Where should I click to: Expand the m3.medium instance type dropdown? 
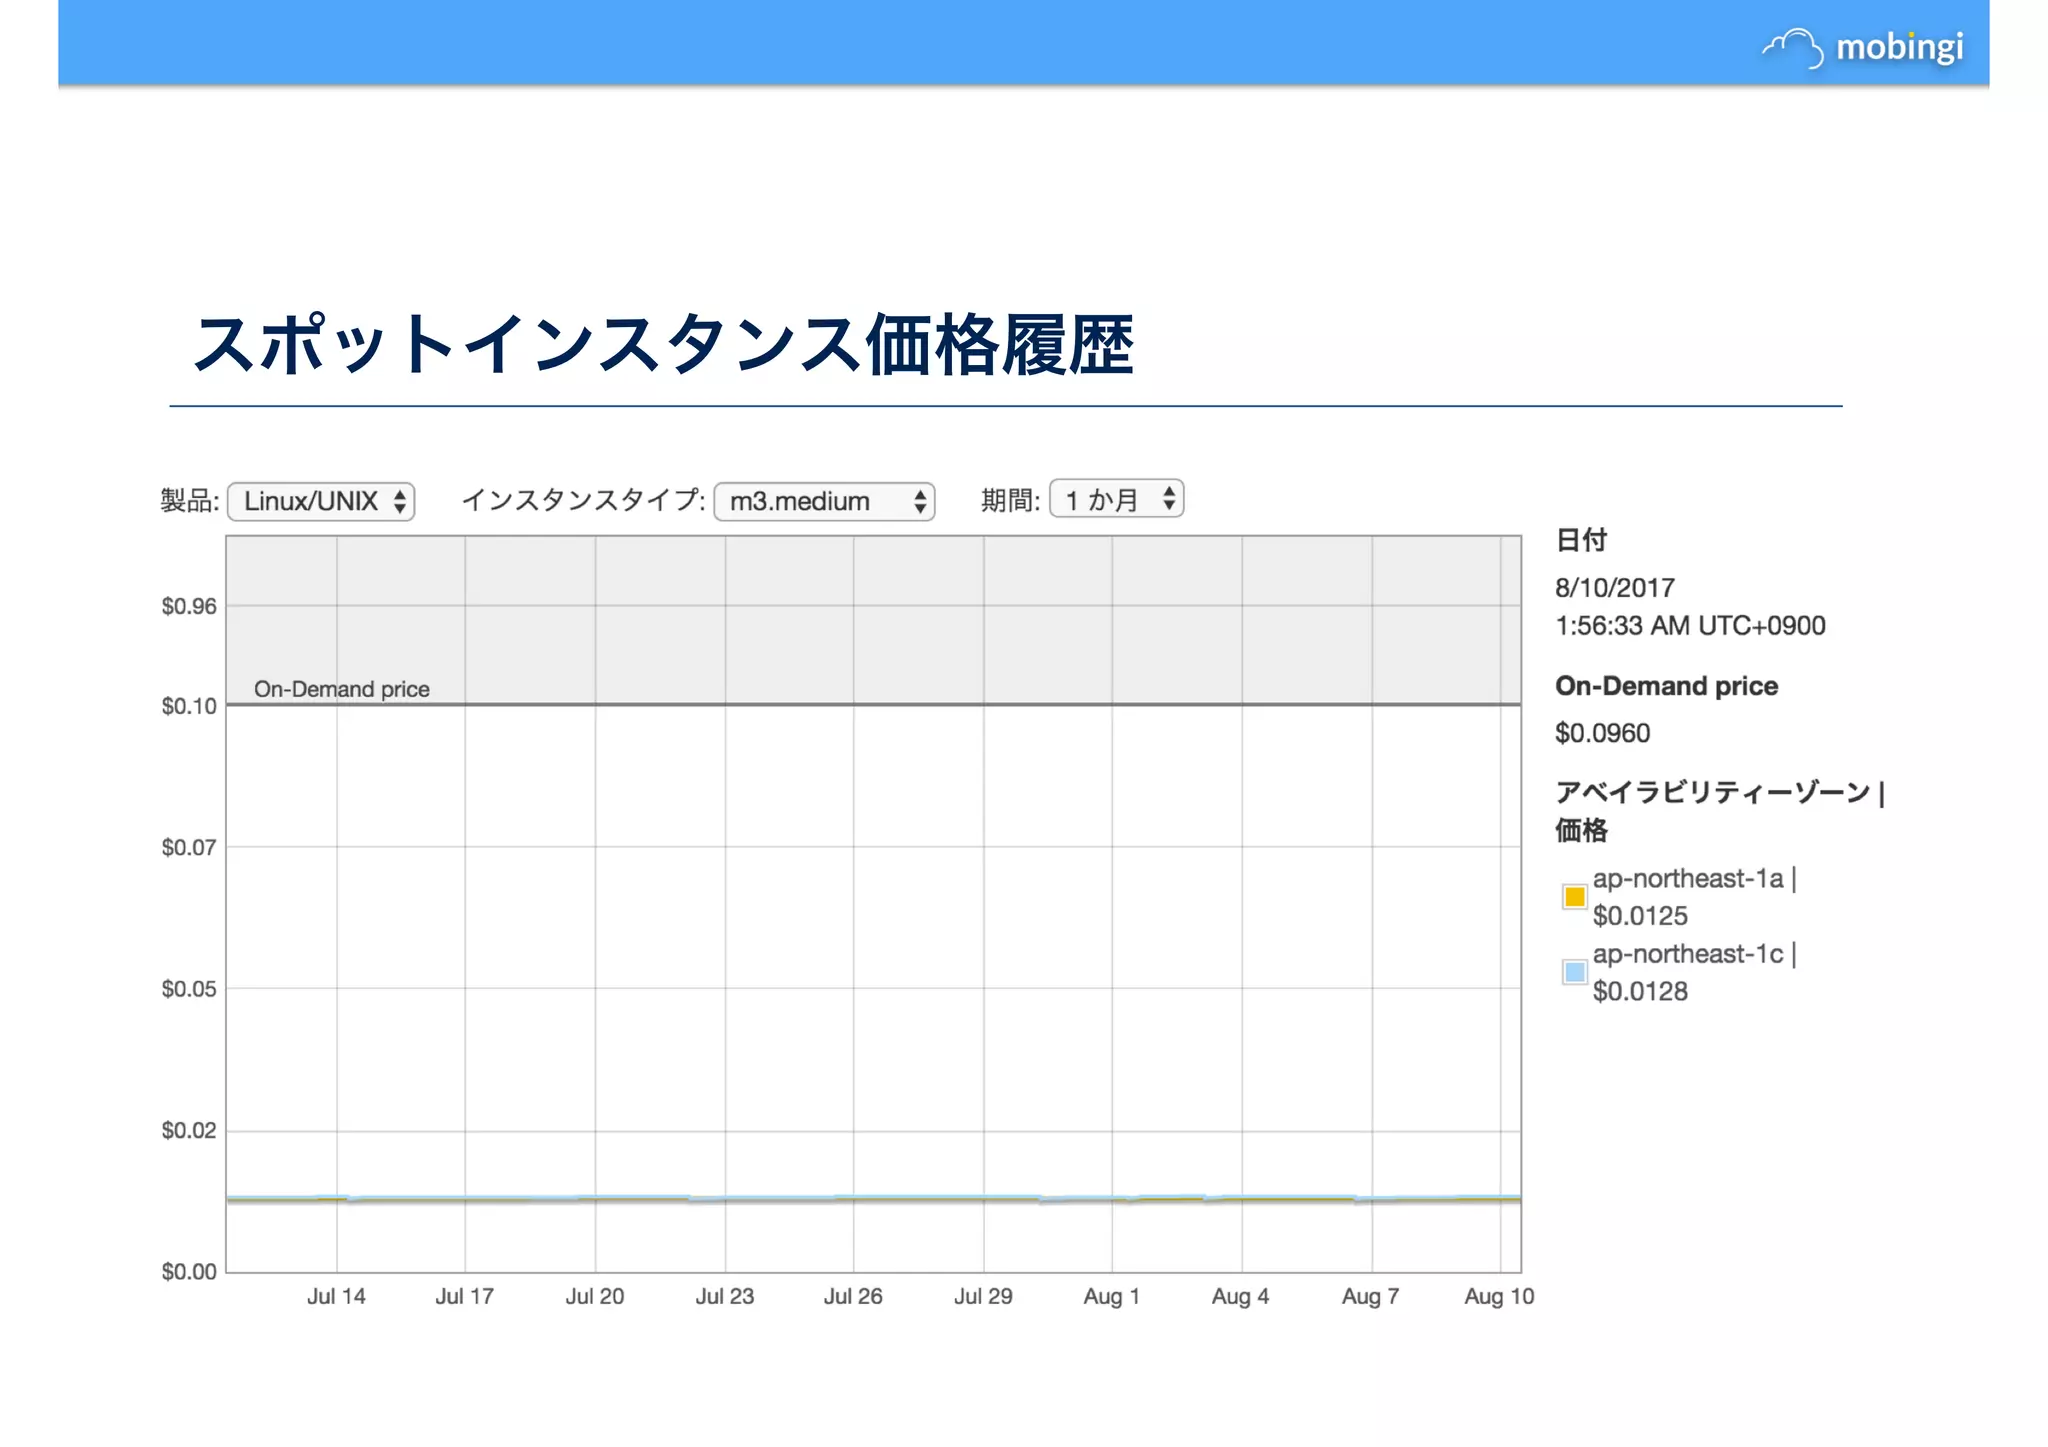824,501
